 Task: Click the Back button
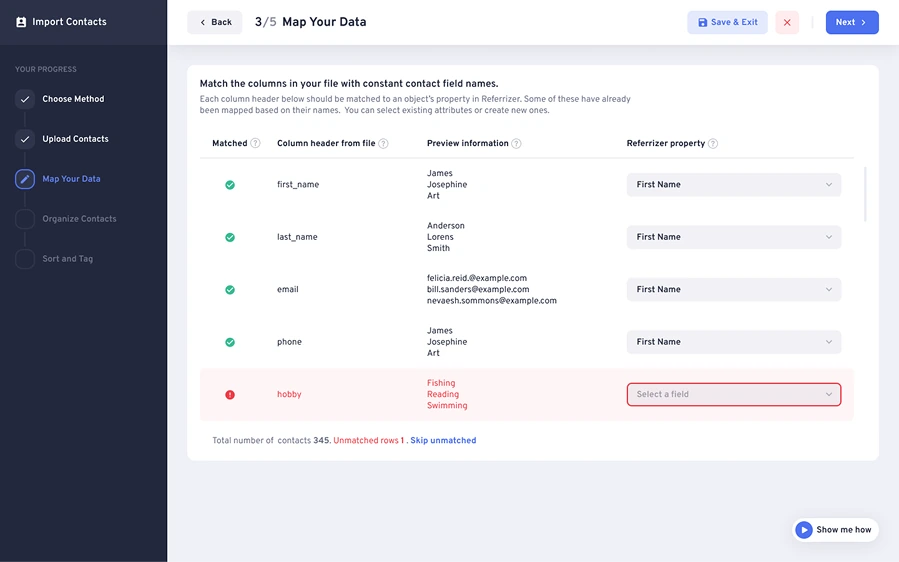pyautogui.click(x=215, y=22)
